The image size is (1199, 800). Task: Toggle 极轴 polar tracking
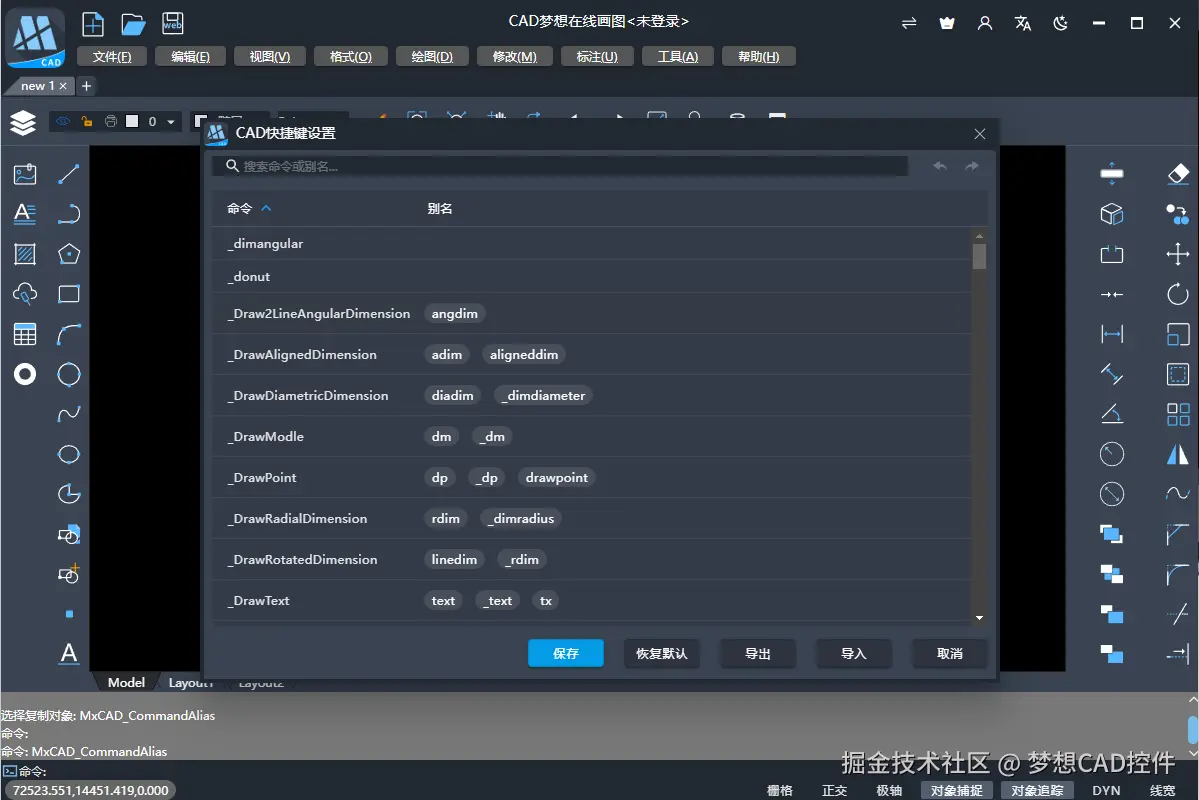coord(889,790)
